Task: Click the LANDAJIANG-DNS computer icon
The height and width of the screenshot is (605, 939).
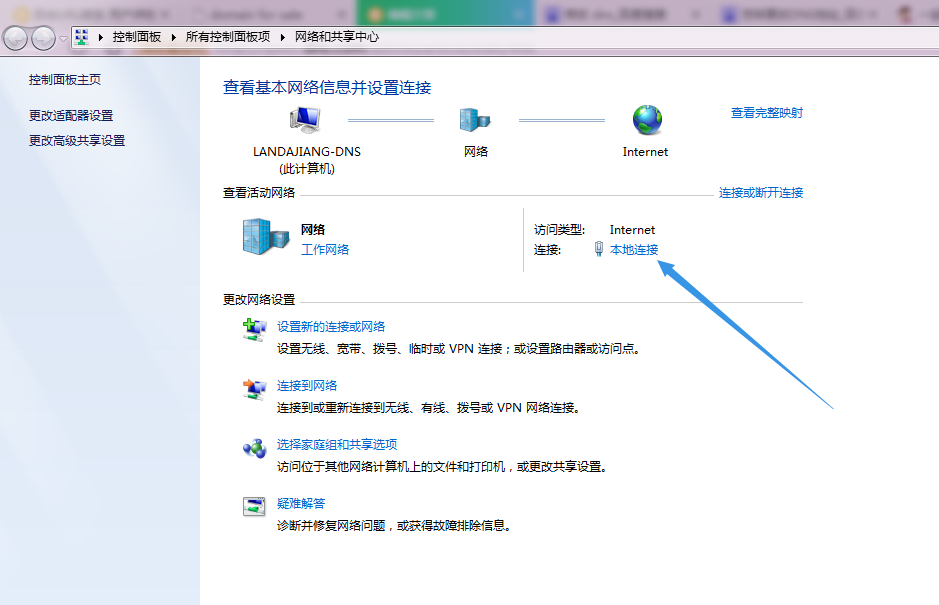Action: 306,120
